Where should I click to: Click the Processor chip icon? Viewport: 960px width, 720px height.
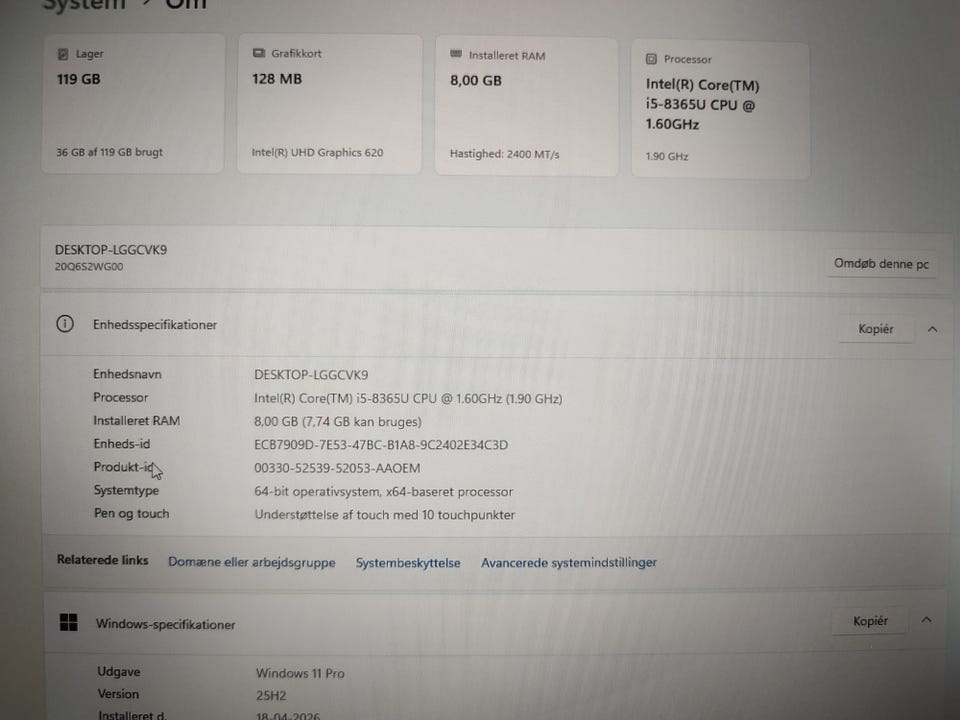tap(651, 59)
